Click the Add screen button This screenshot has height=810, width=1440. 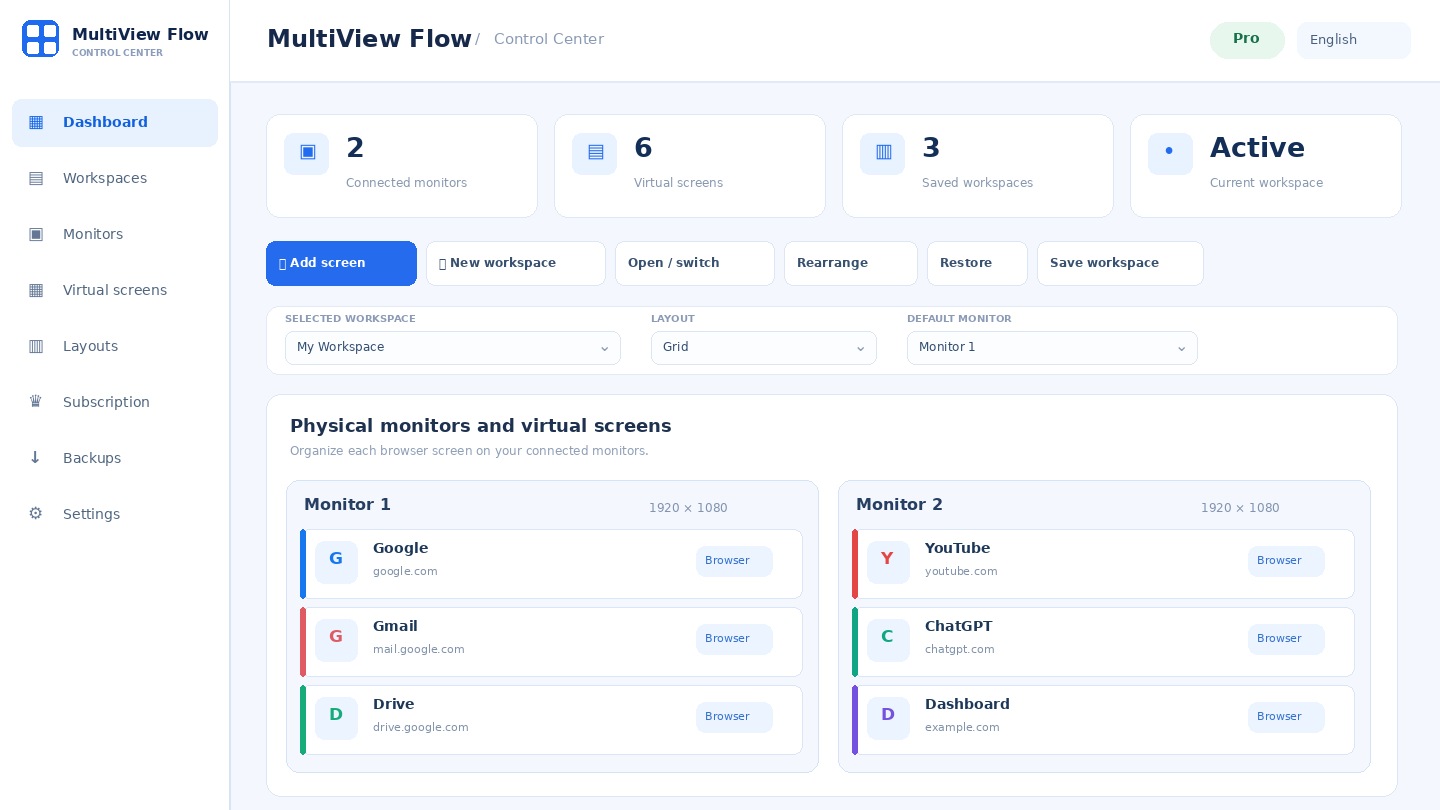(x=341, y=263)
